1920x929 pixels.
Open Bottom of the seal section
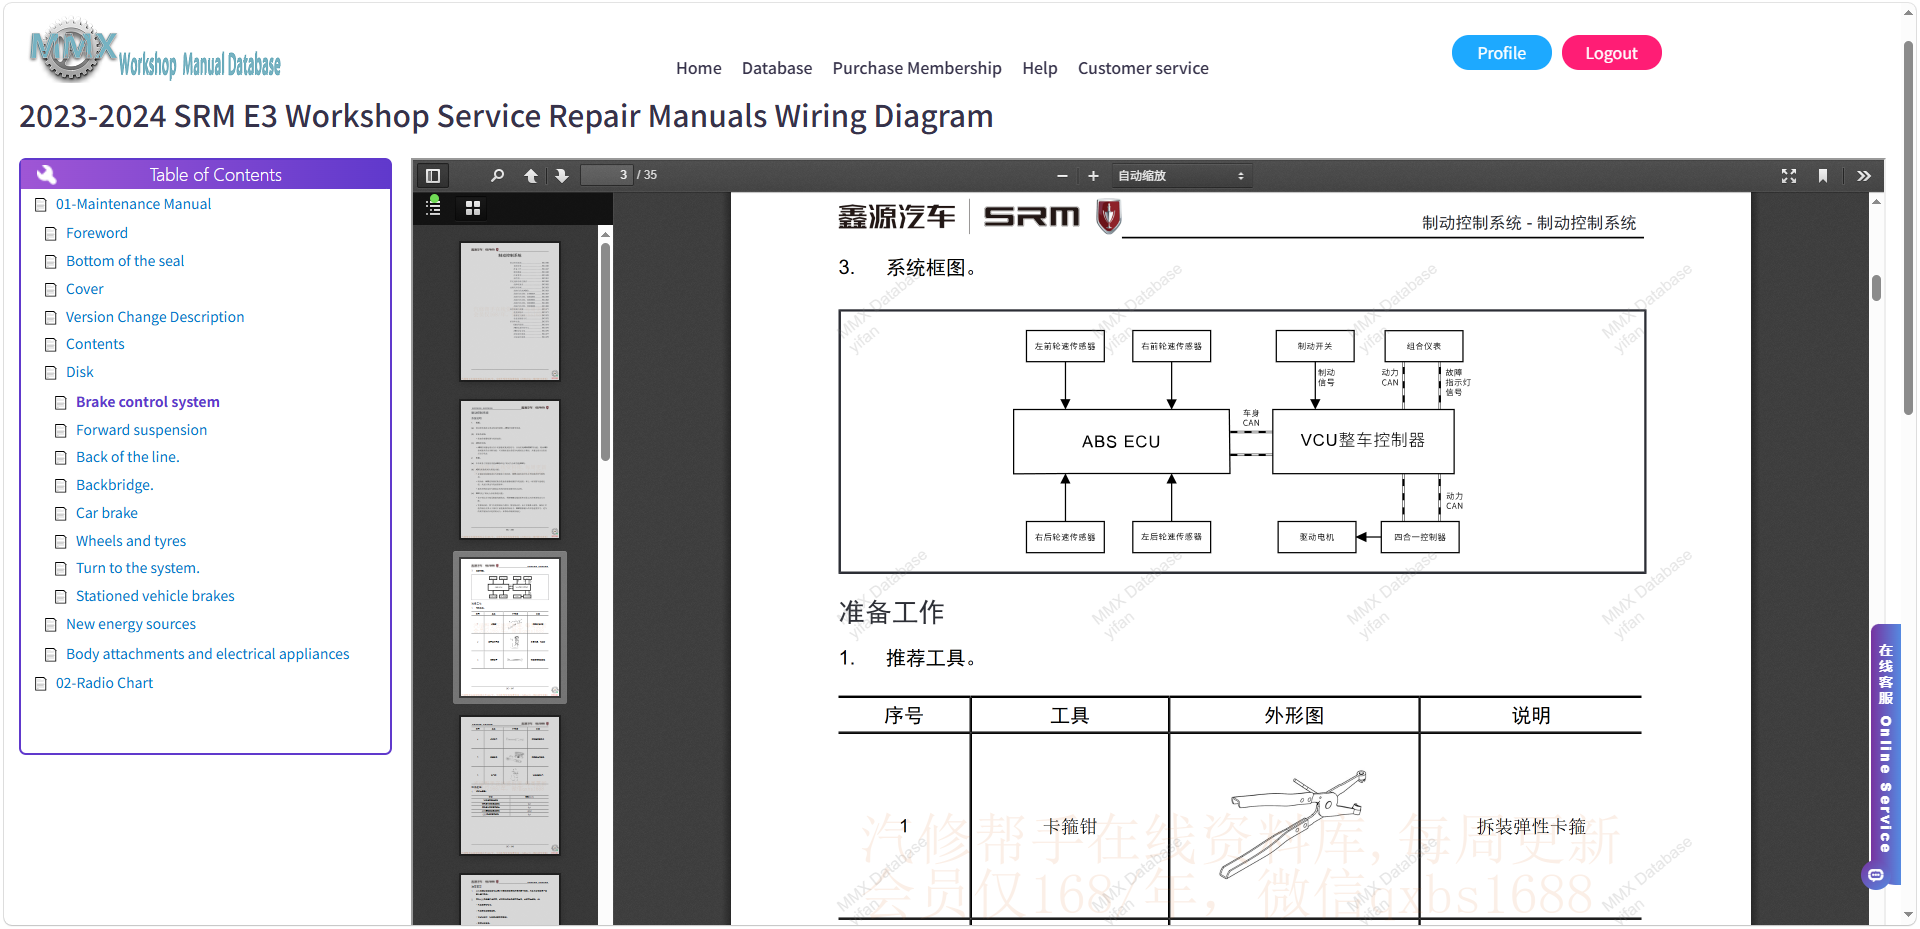(125, 261)
